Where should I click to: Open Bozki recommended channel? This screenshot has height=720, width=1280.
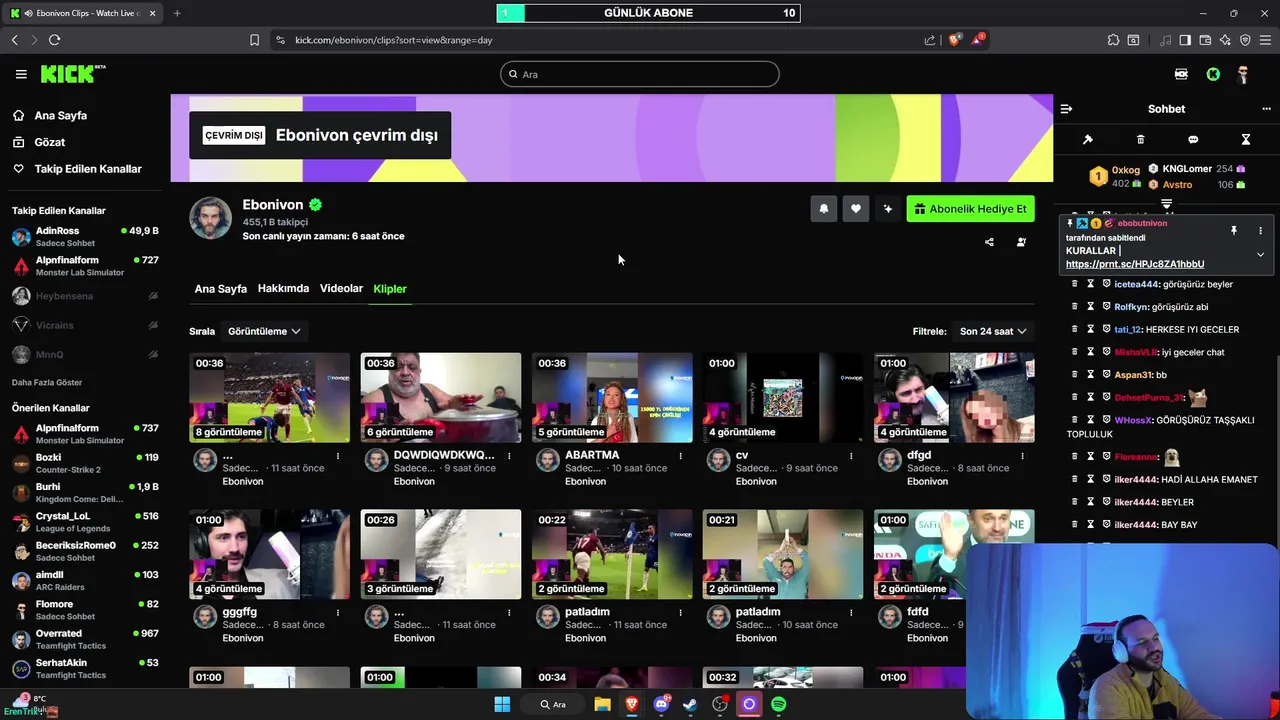85,463
